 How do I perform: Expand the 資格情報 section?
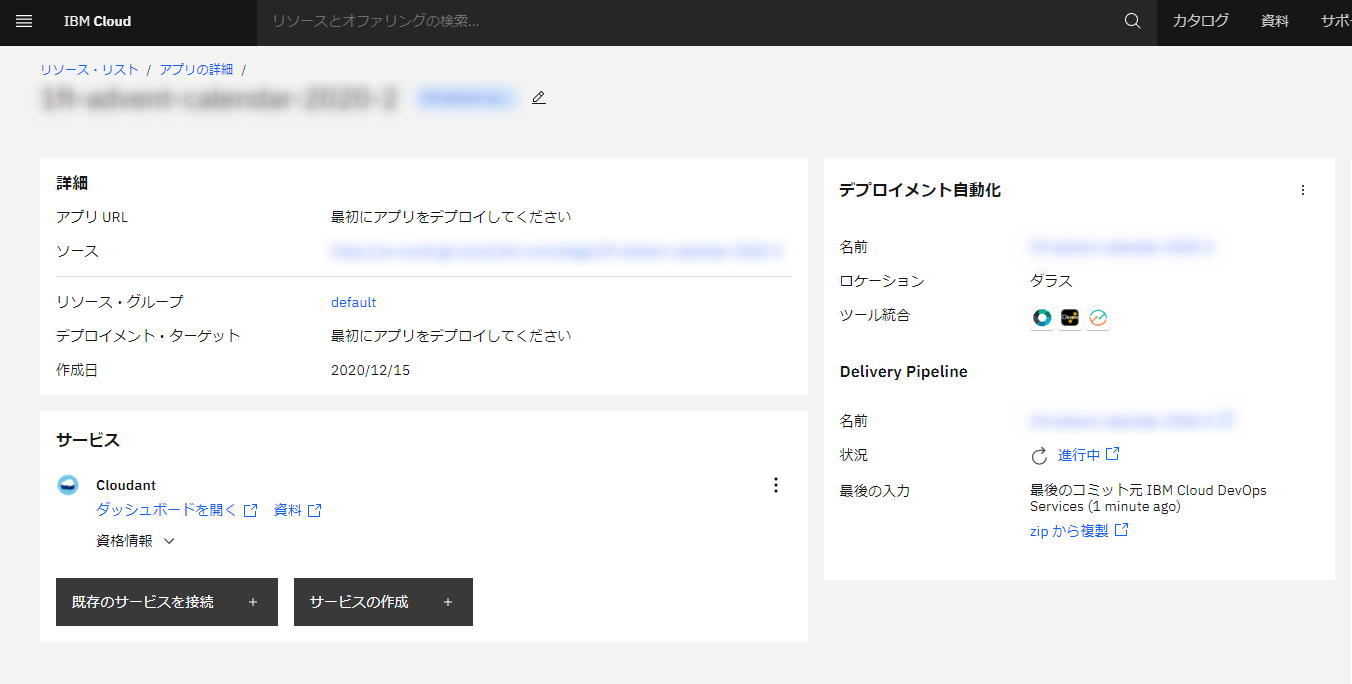tap(135, 541)
